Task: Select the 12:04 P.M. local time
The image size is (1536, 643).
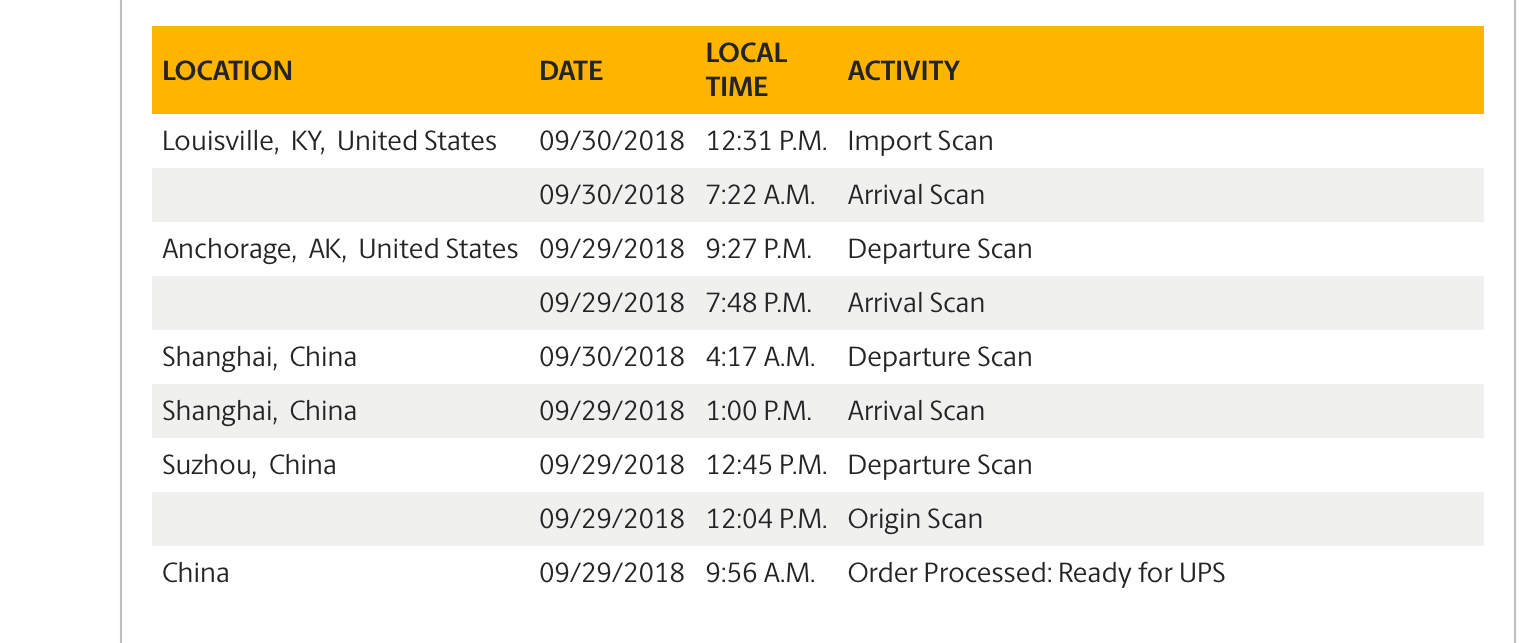Action: [766, 519]
